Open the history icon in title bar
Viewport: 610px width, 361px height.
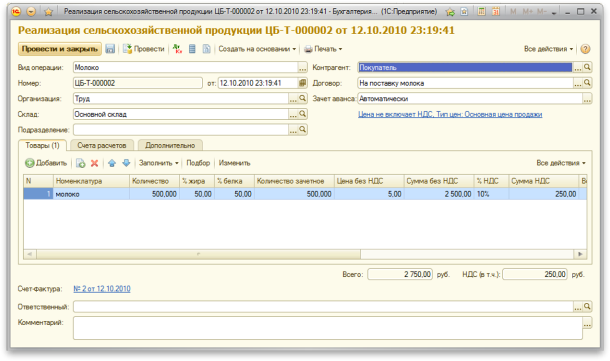[464, 12]
